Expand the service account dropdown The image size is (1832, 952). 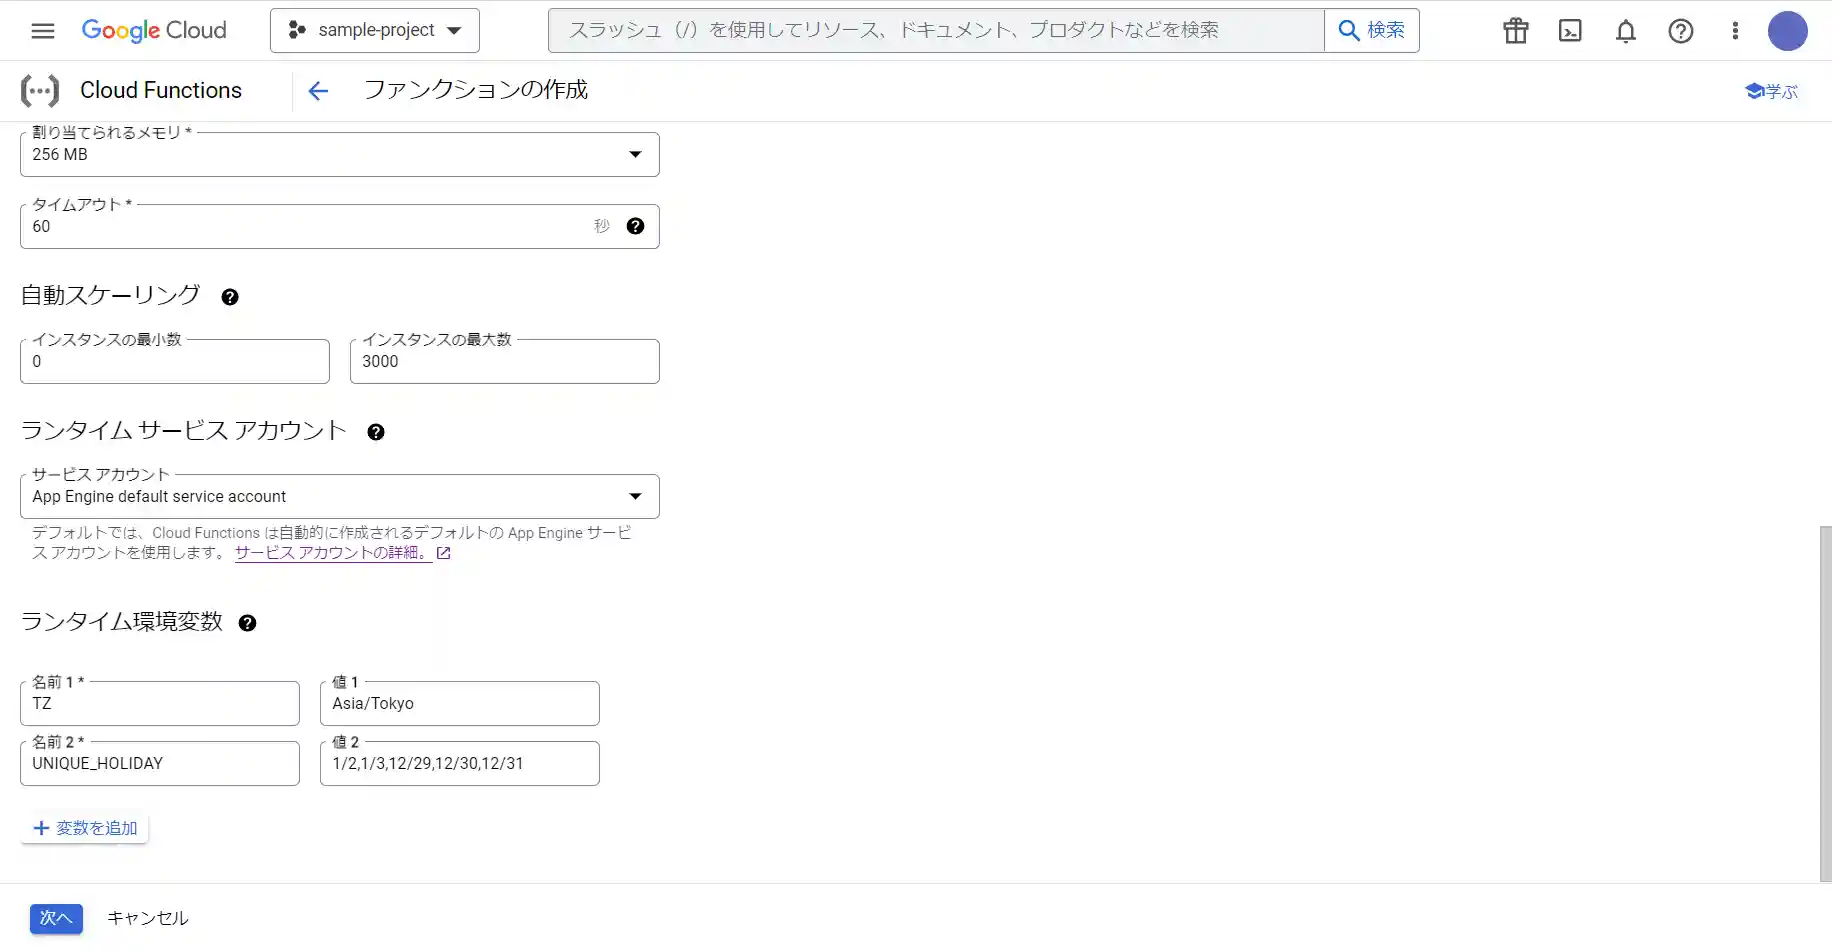pyautogui.click(x=340, y=496)
